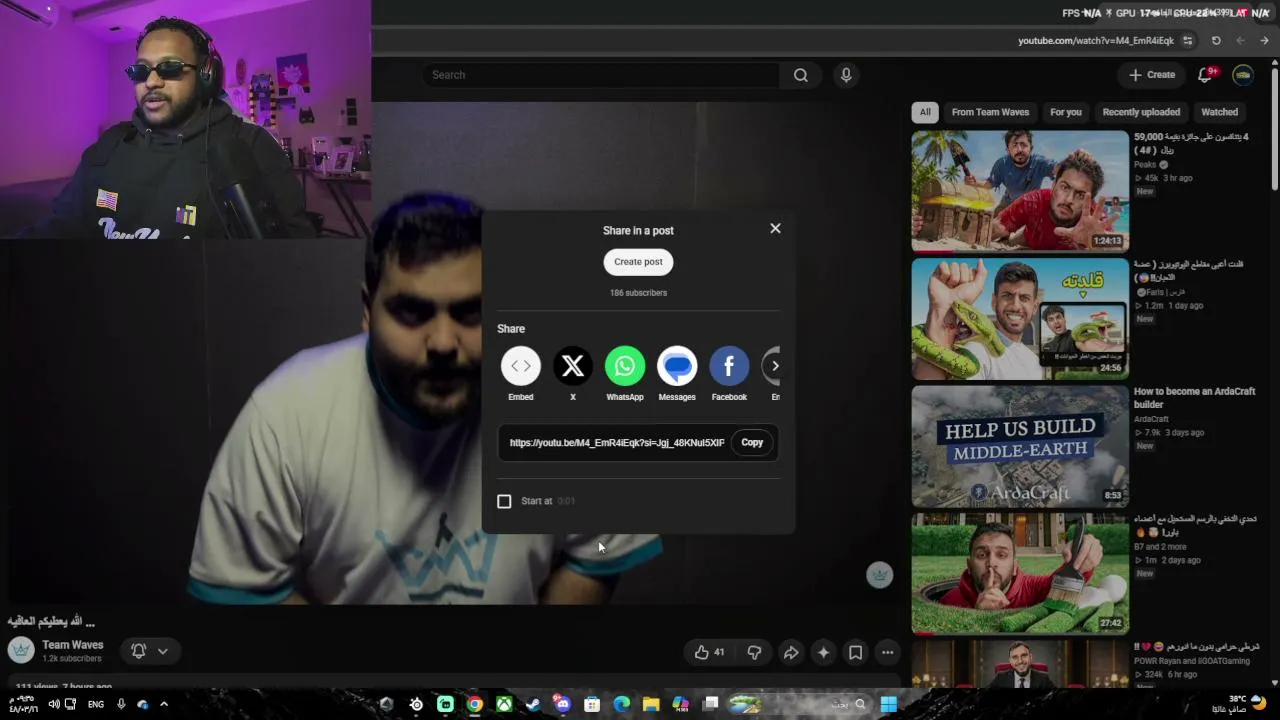Select the For you chip
The image size is (1280, 720).
pyautogui.click(x=1066, y=112)
